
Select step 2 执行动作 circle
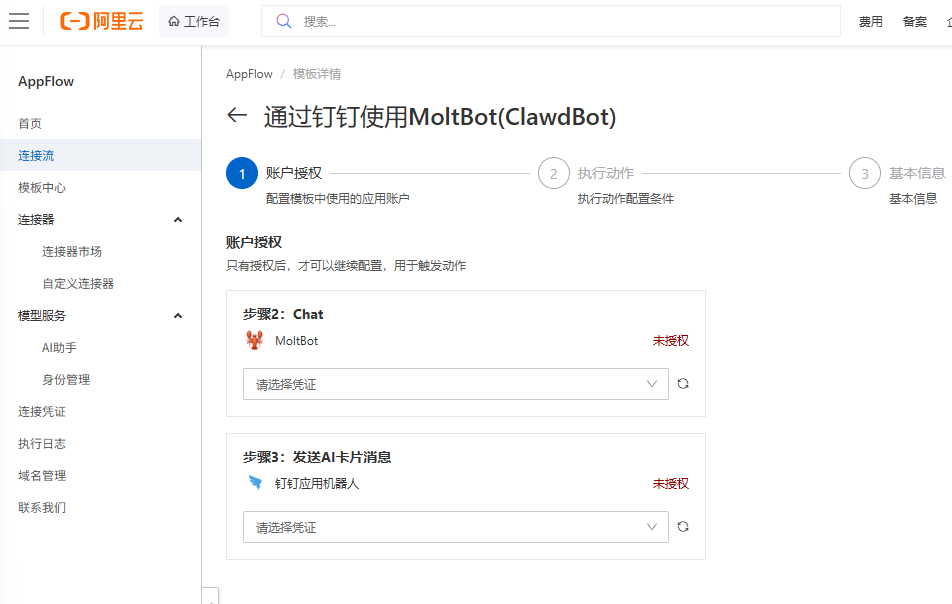(554, 174)
